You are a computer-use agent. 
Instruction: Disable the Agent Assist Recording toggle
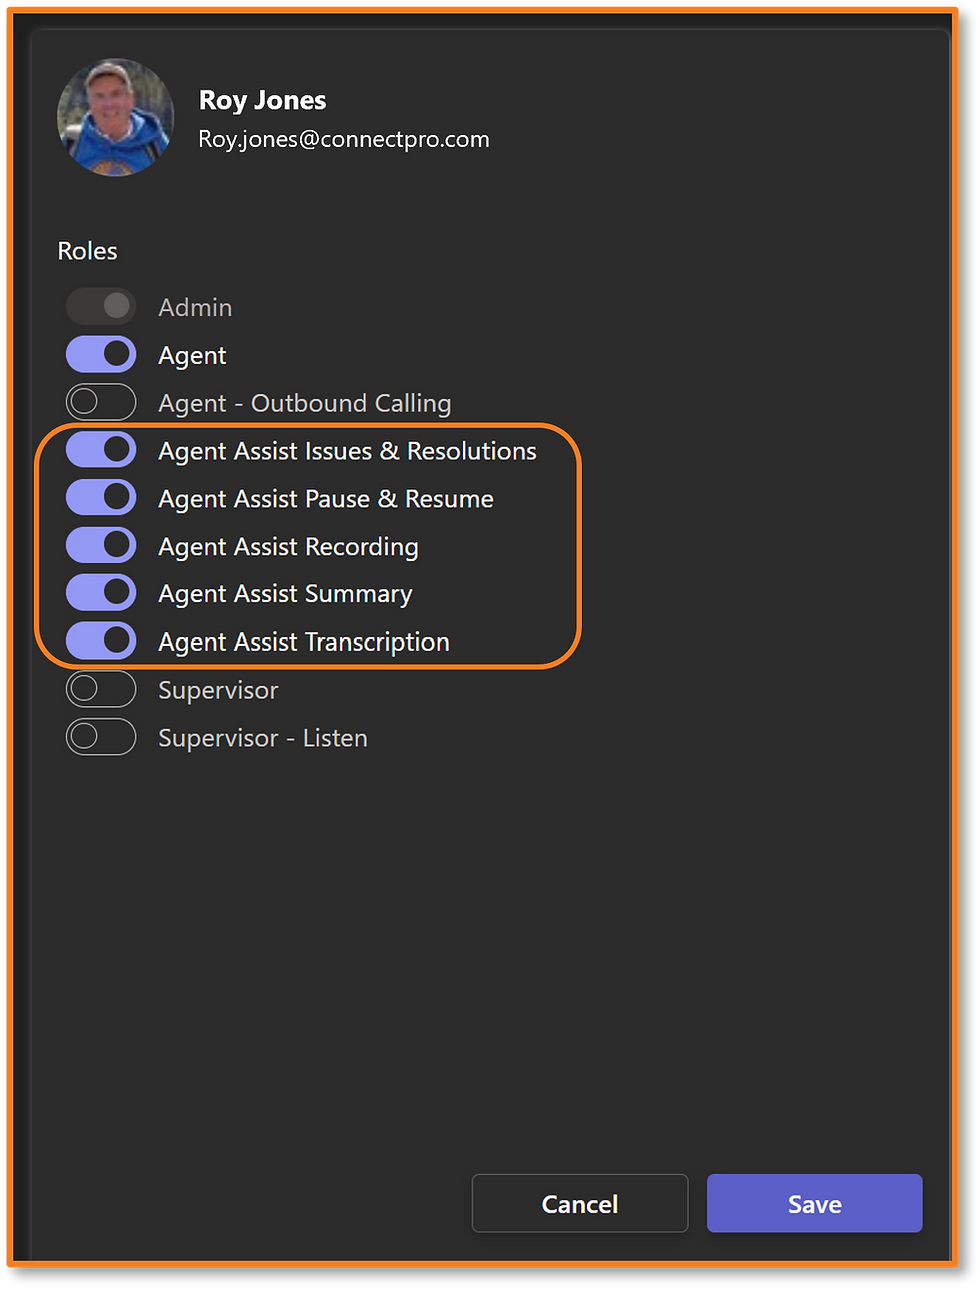coord(101,546)
